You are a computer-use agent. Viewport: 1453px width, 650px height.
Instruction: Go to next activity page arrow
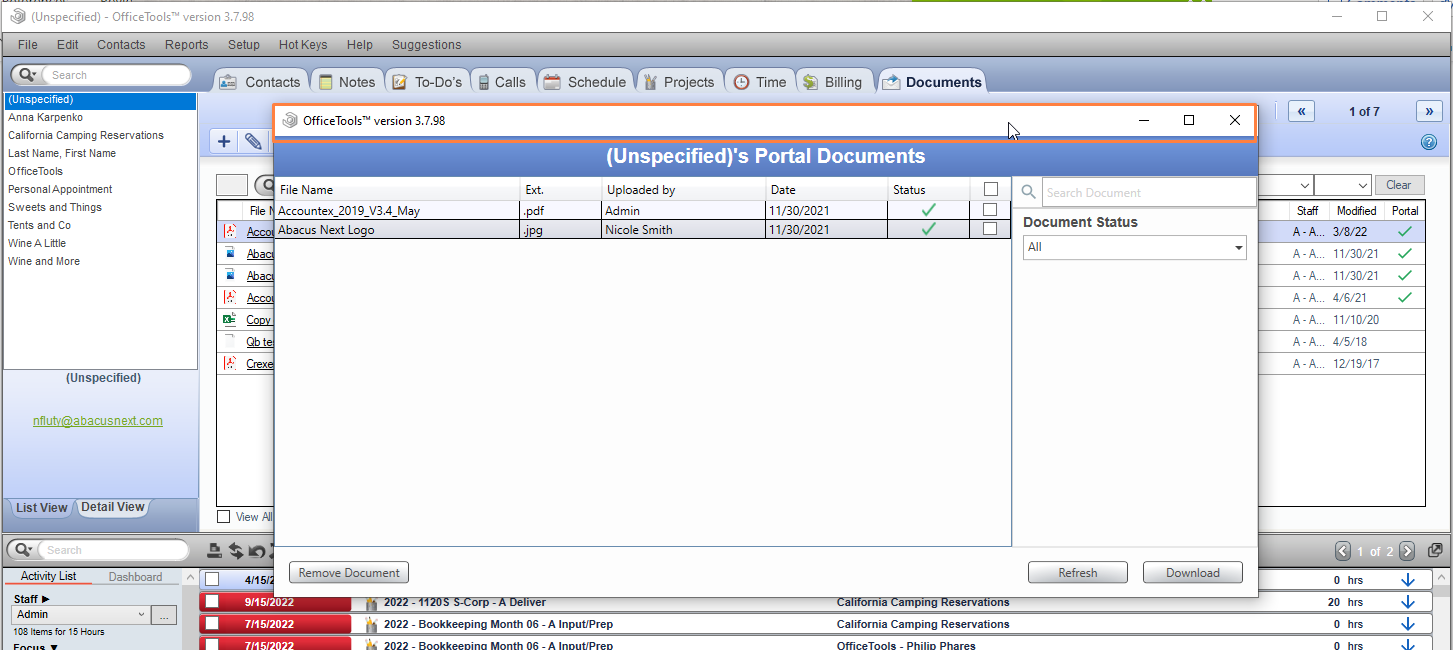1407,551
